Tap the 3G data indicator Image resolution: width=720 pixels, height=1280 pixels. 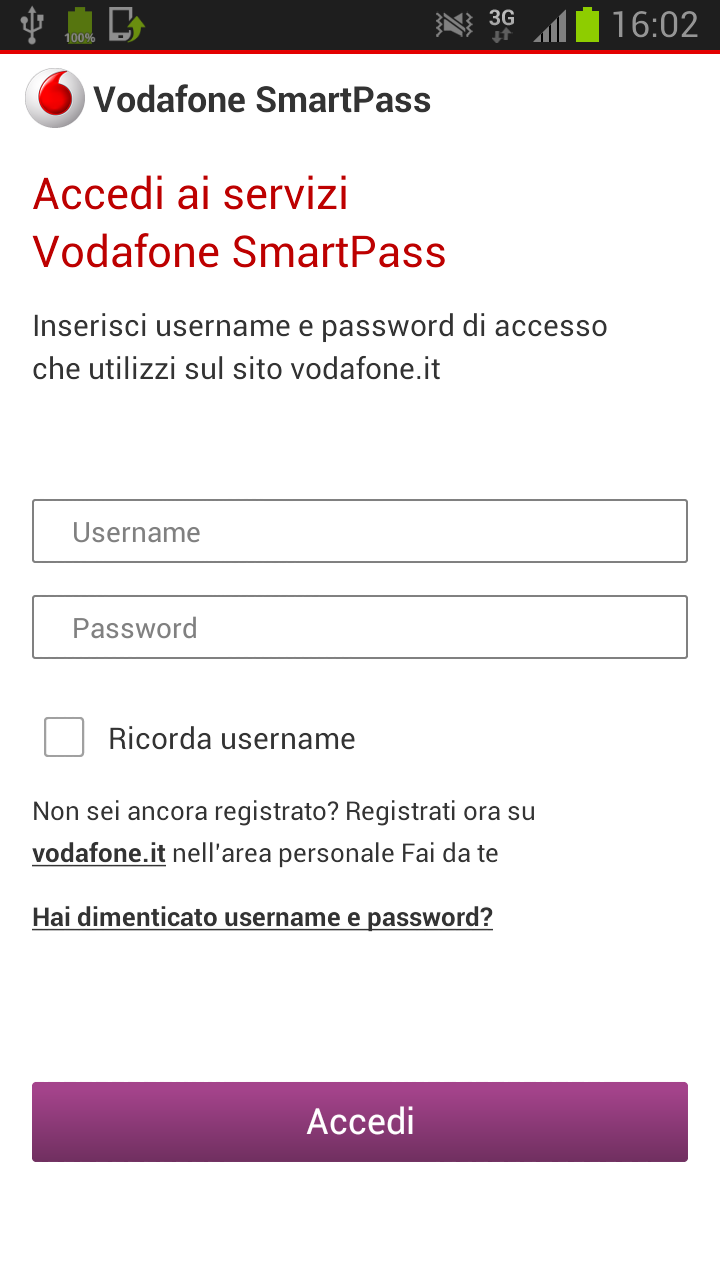pyautogui.click(x=501, y=24)
